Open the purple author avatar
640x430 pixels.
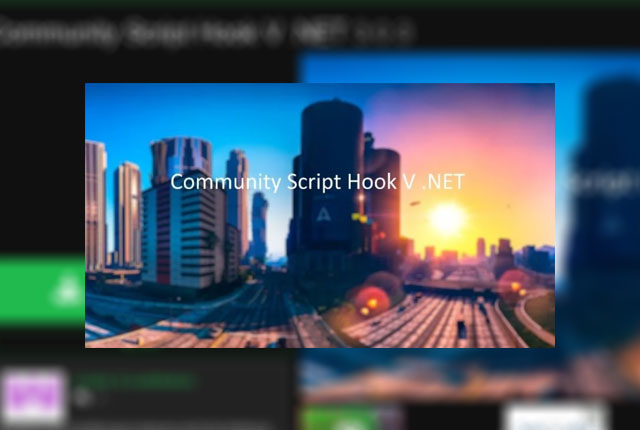pos(34,395)
